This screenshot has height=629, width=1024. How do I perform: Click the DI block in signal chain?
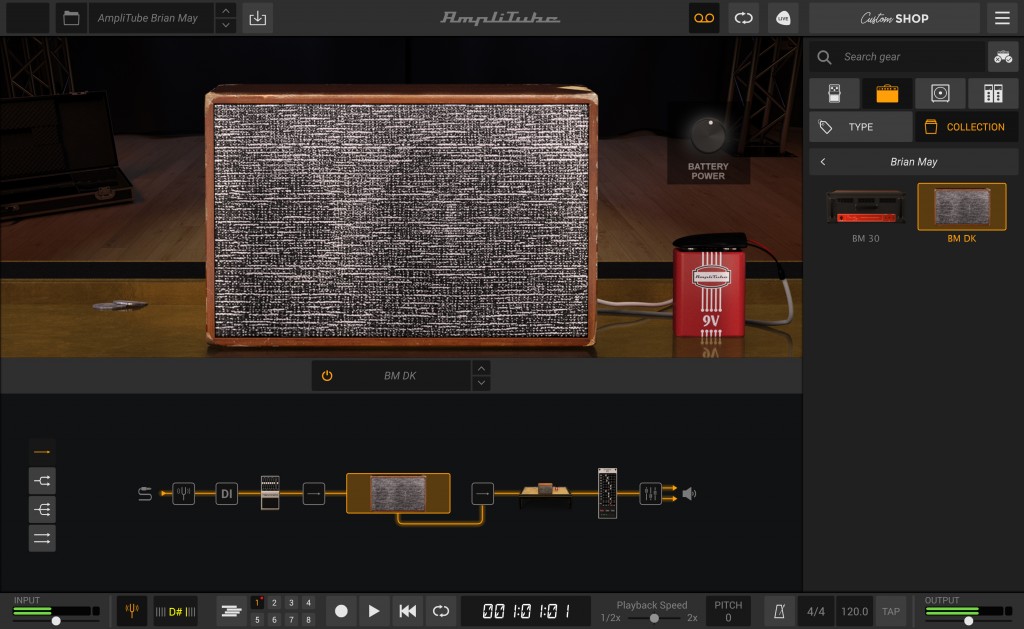[x=227, y=493]
